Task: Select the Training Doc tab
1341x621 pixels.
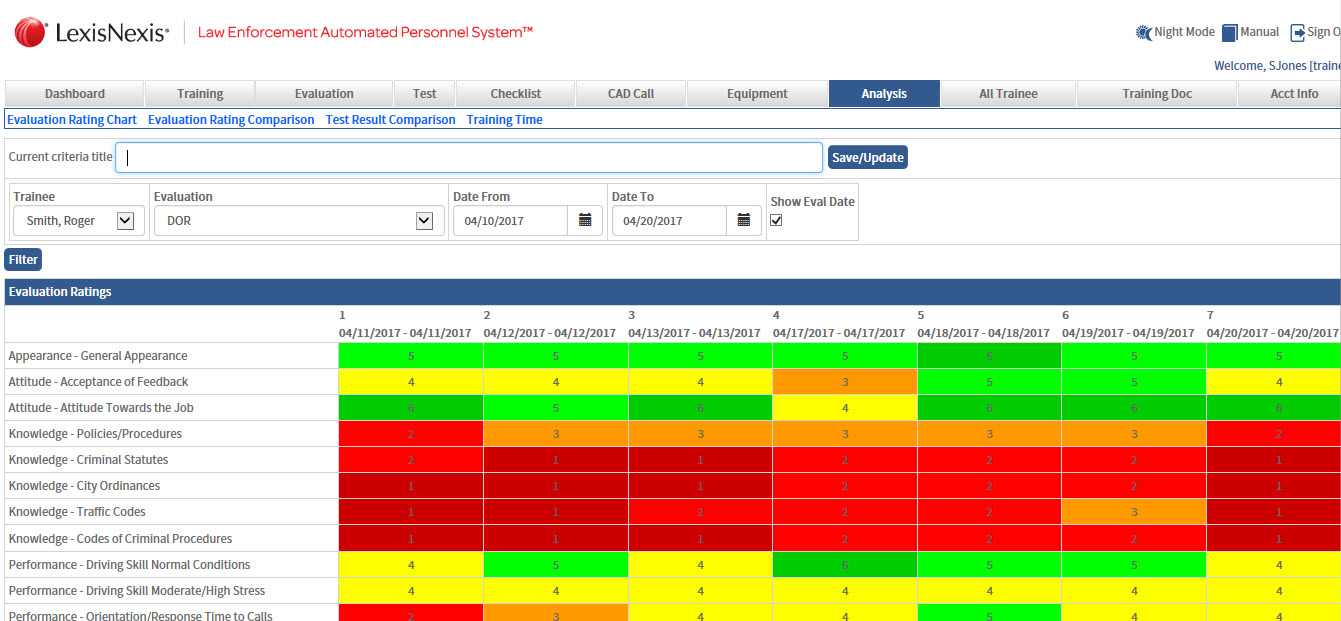Action: click(x=1156, y=94)
